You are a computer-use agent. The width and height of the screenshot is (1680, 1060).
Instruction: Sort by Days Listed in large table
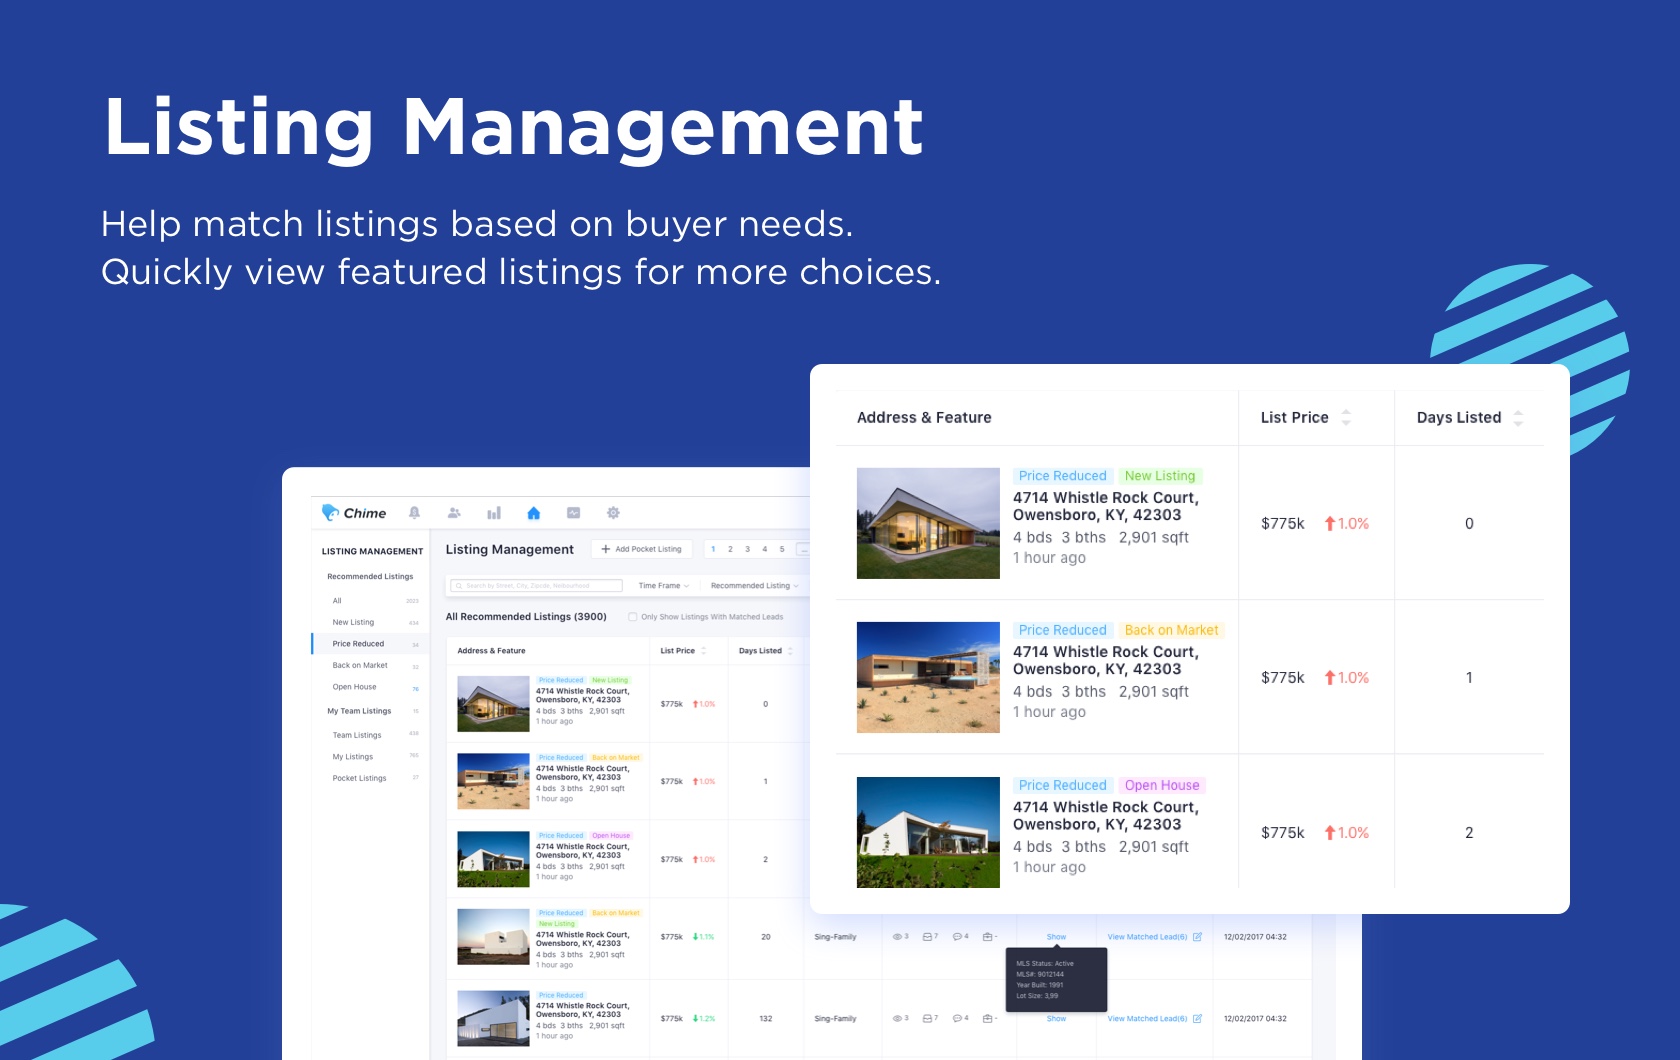click(1518, 418)
